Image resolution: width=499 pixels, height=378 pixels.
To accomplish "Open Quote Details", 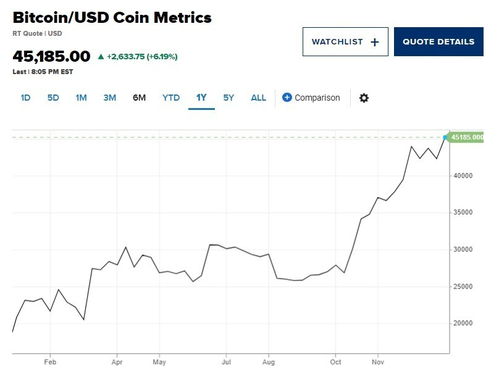I will click(439, 42).
